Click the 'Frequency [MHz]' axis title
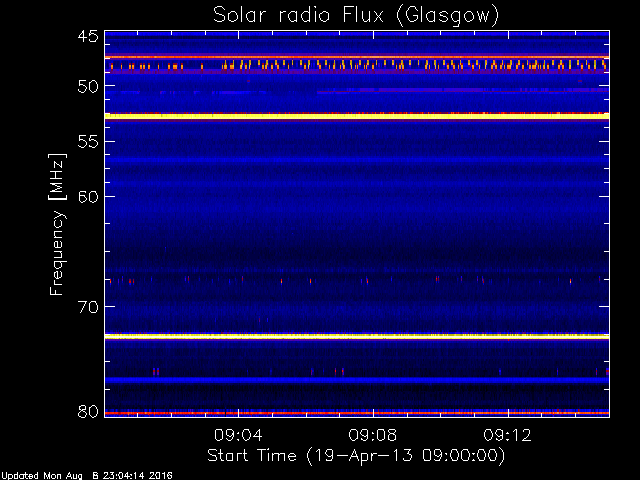The height and width of the screenshot is (480, 640). tap(57, 224)
